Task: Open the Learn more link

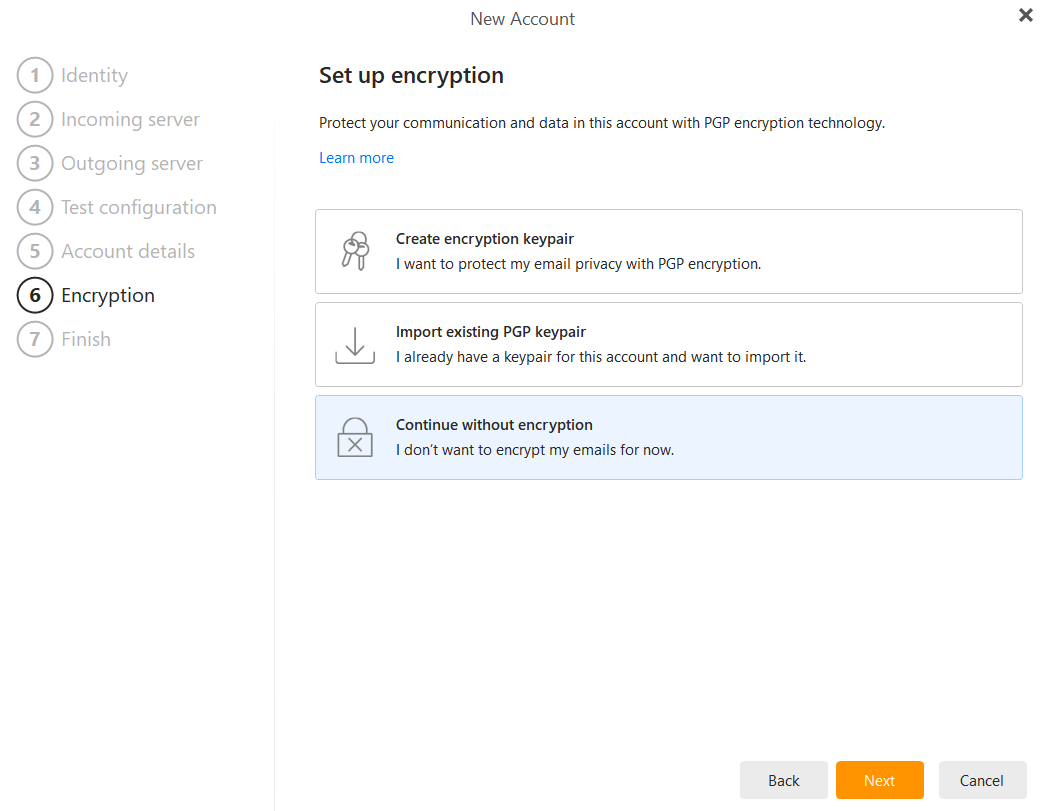Action: [356, 157]
